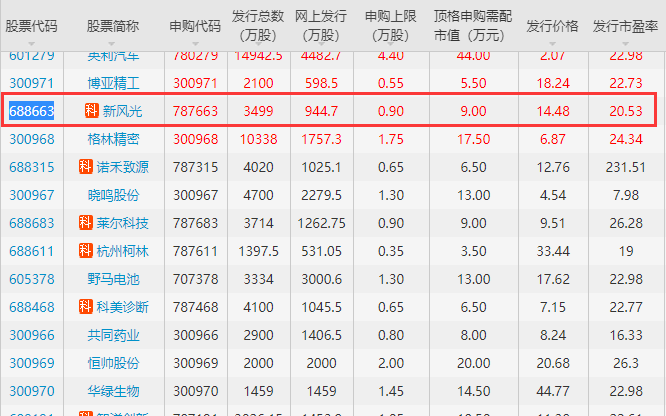Sort by 股票代码 column header
Screen dimensions: 666x416
point(31,26)
